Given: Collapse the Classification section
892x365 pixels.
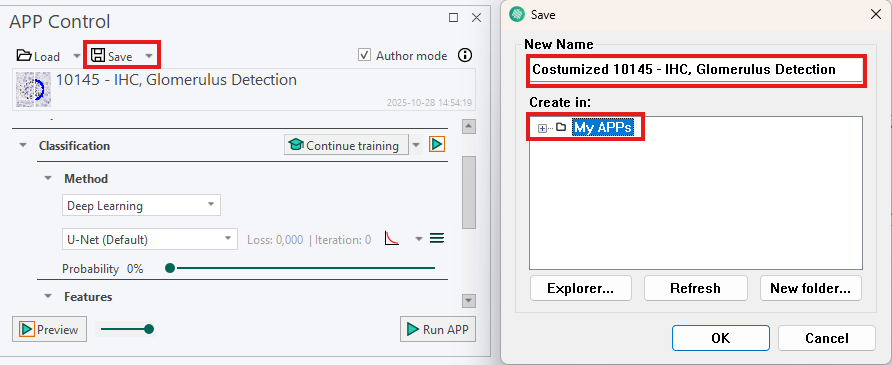Looking at the screenshot, I should click(23, 146).
